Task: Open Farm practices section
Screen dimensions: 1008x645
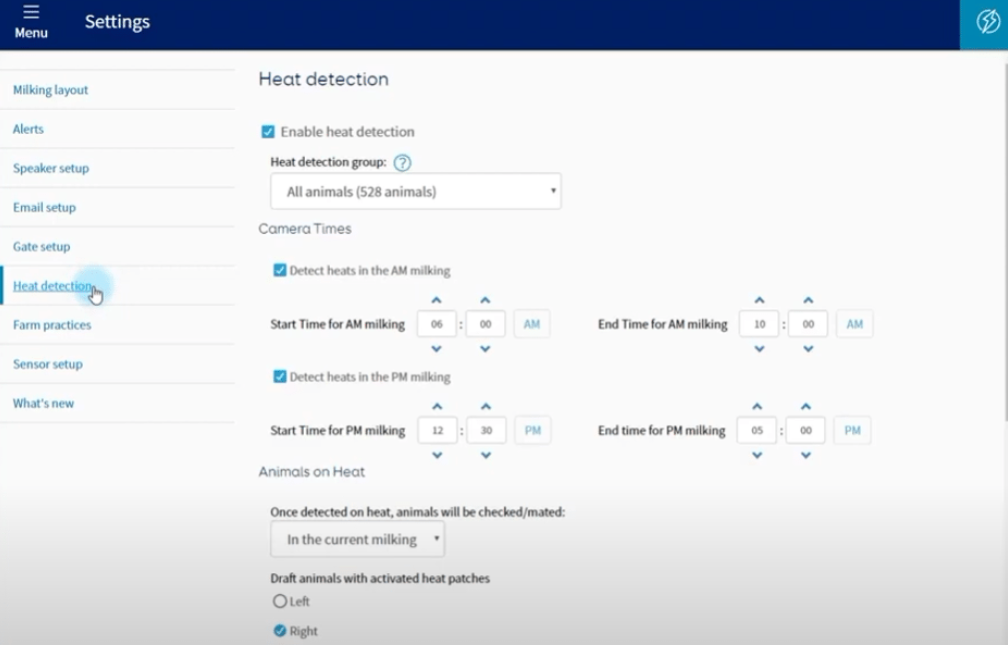Action: [52, 325]
